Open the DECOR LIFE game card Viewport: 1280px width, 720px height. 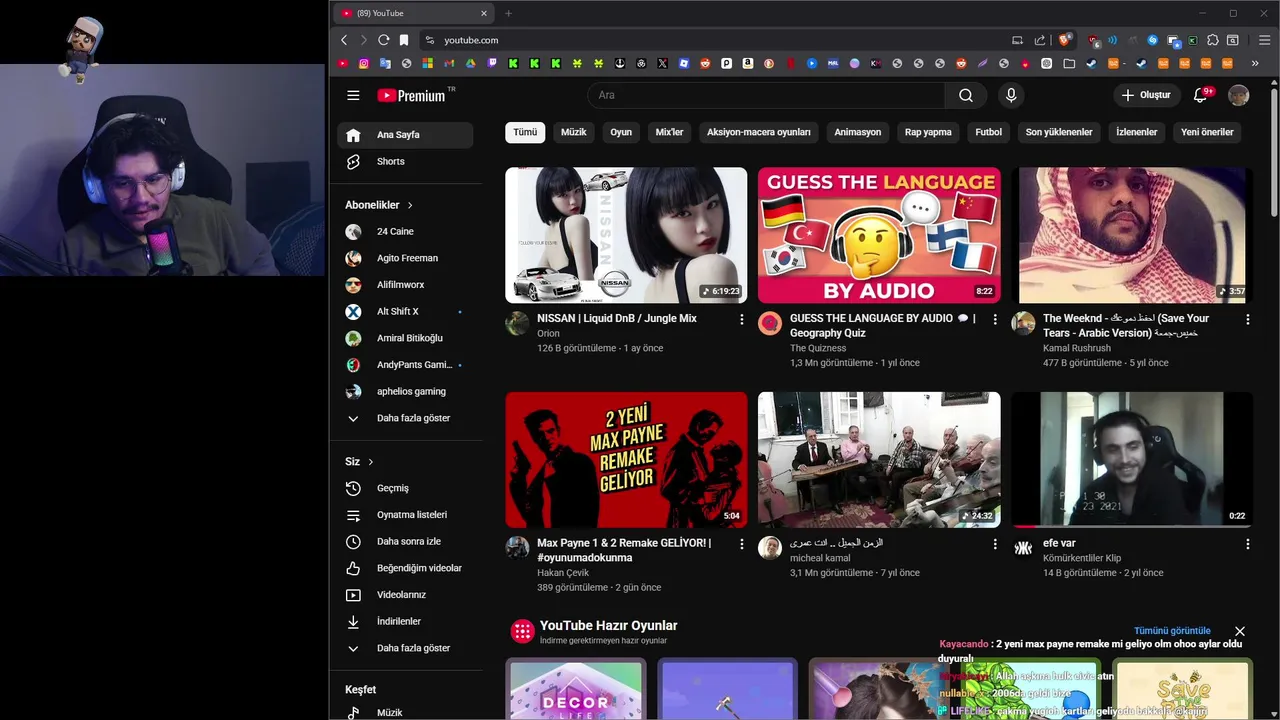pyautogui.click(x=575, y=690)
